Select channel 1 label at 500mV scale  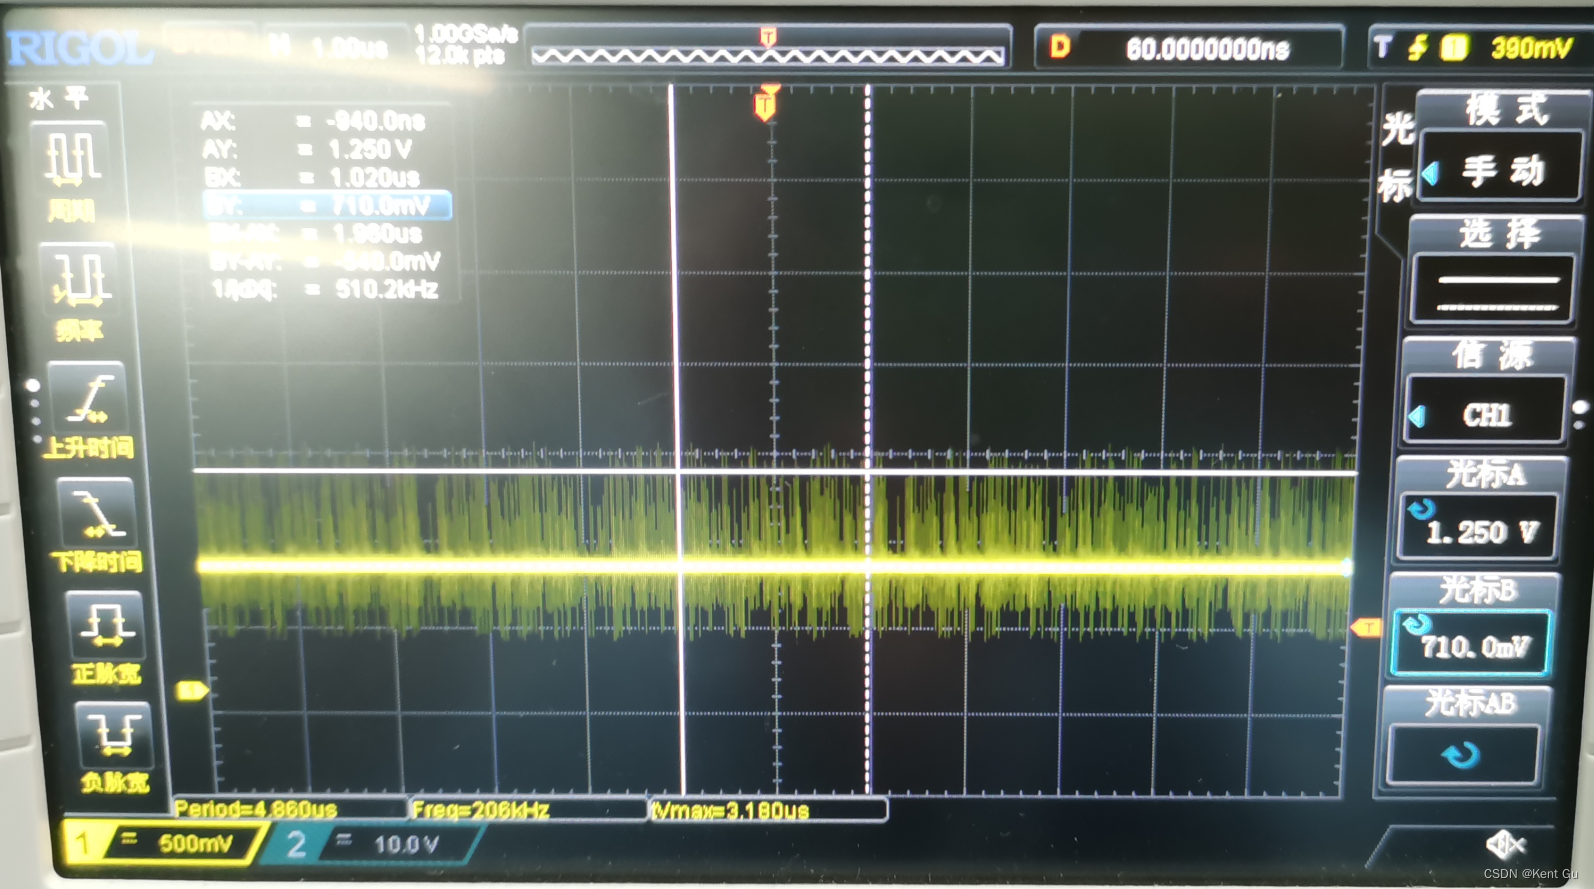[165, 843]
